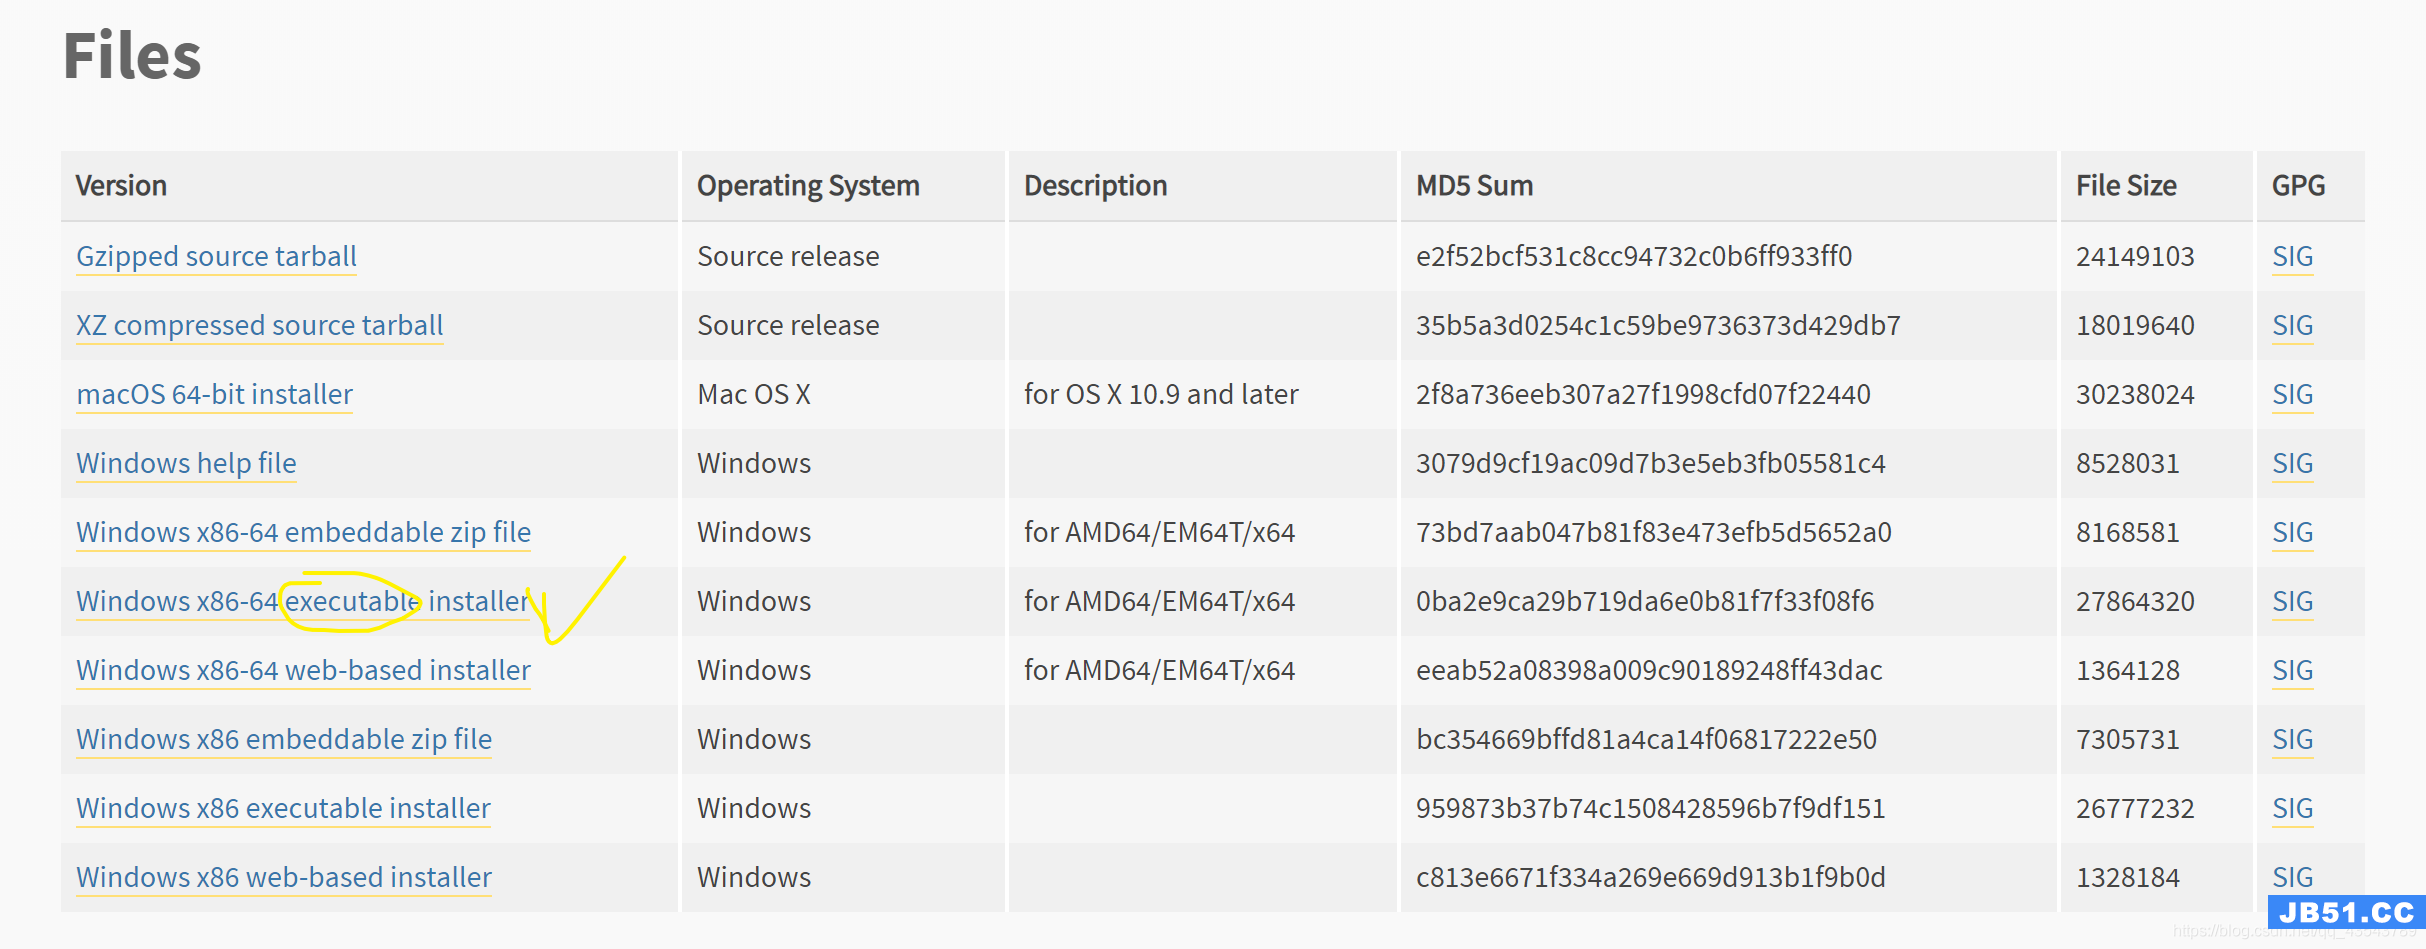Click file size 1328184
The height and width of the screenshot is (949, 2426).
(x=2128, y=878)
